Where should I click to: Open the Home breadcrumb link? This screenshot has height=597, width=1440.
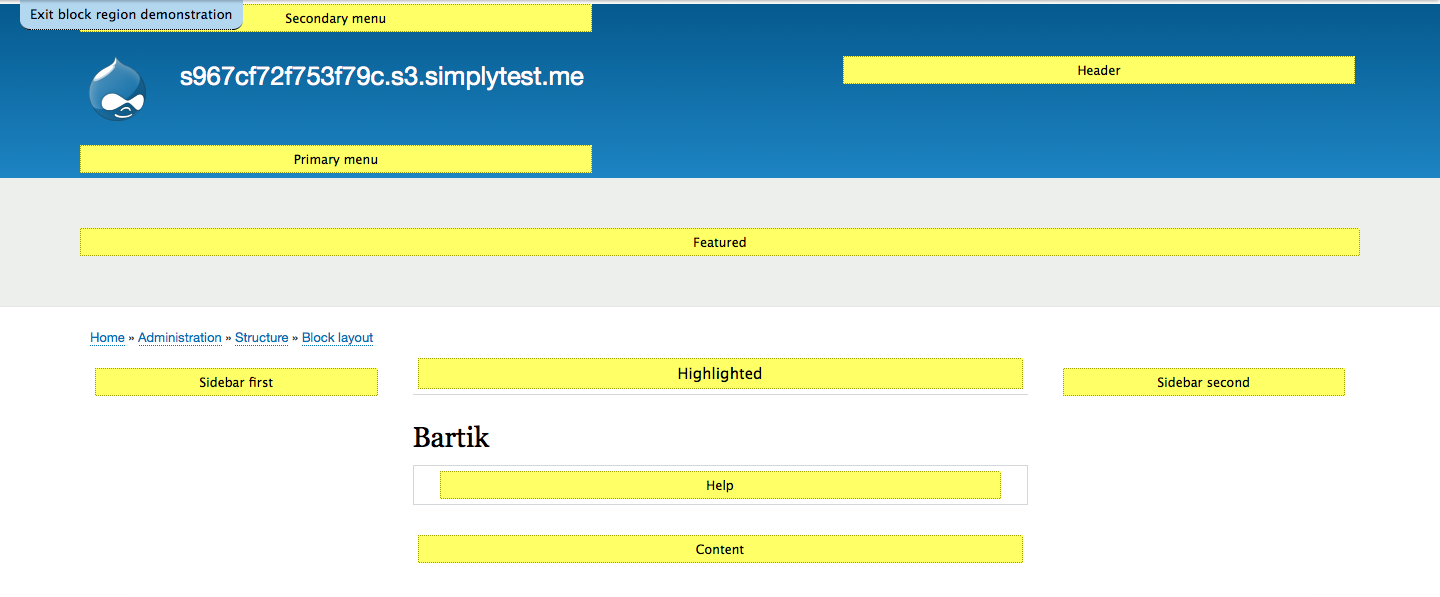coord(107,337)
